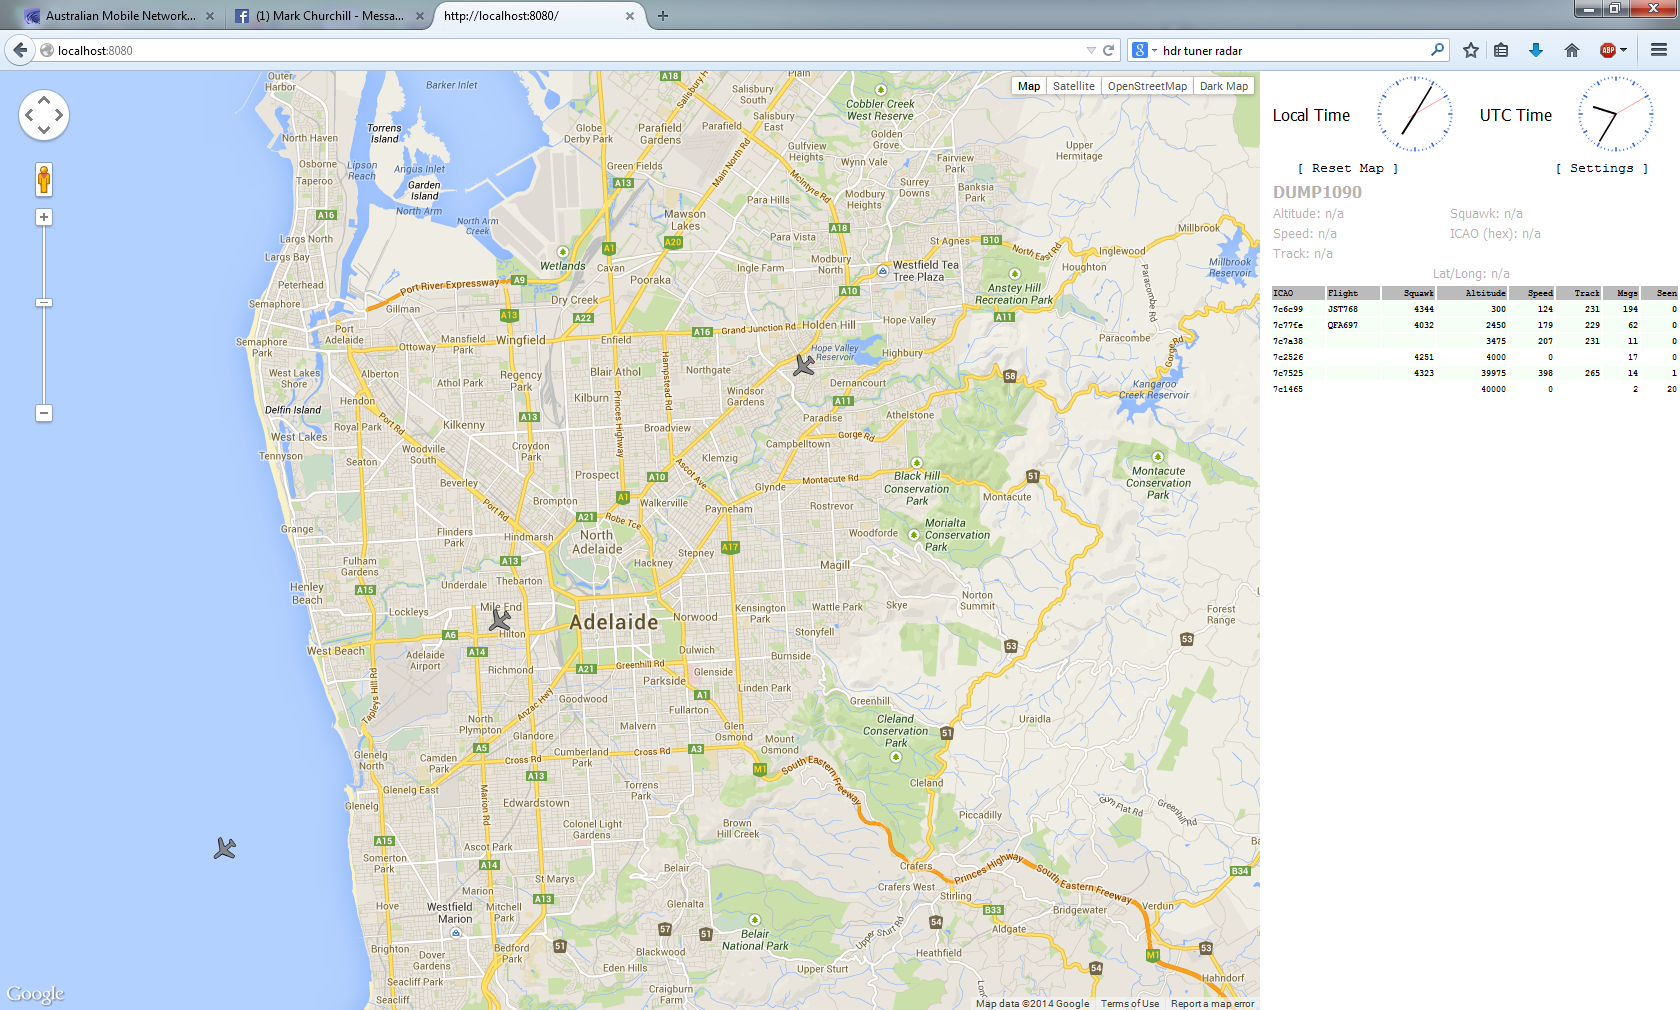Click the Adblock Plus ABP icon
The width and height of the screenshot is (1680, 1010).
[1608, 50]
